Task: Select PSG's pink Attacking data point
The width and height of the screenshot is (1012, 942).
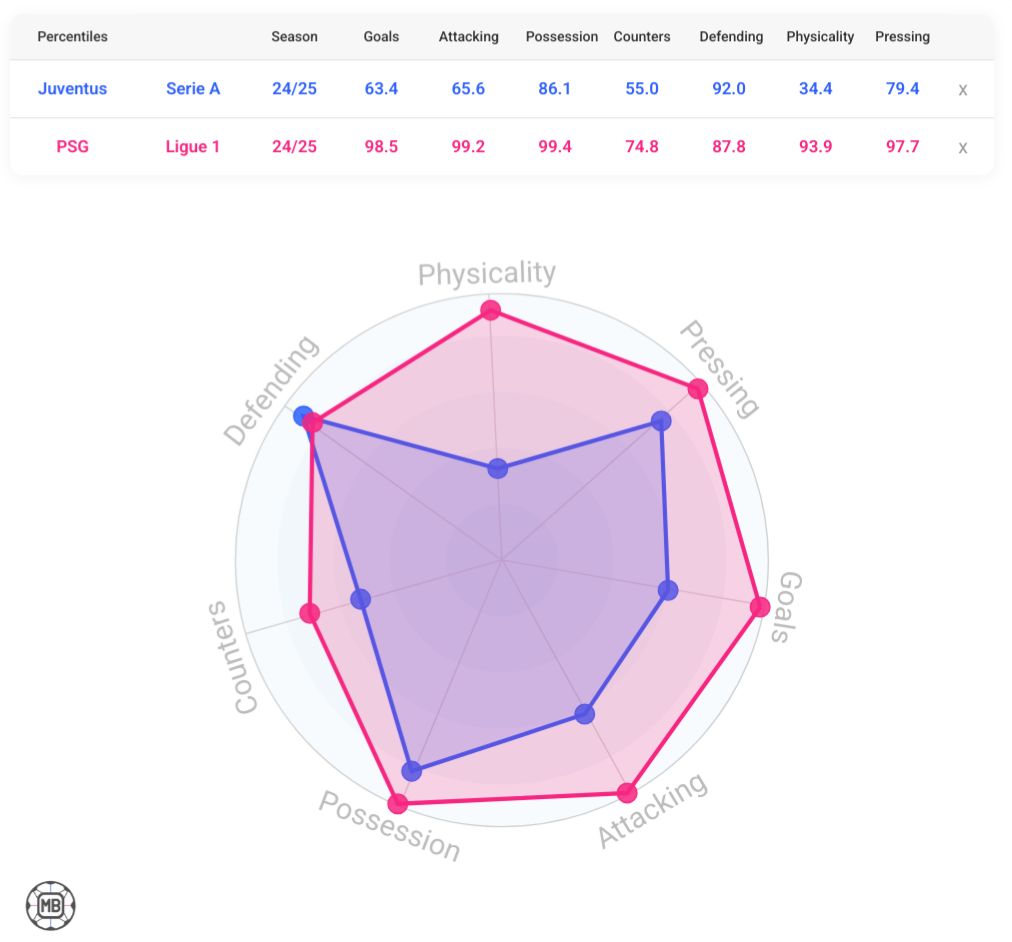Action: (x=627, y=792)
